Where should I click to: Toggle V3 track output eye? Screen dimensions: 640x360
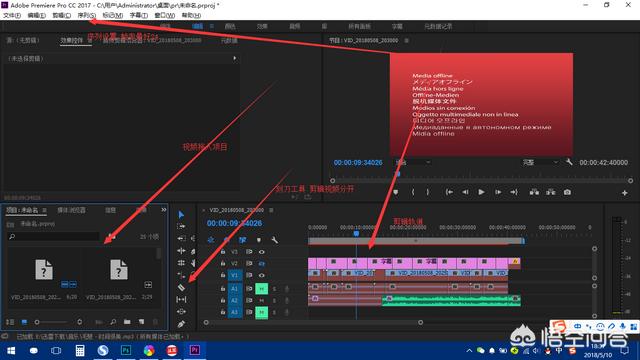(261, 252)
